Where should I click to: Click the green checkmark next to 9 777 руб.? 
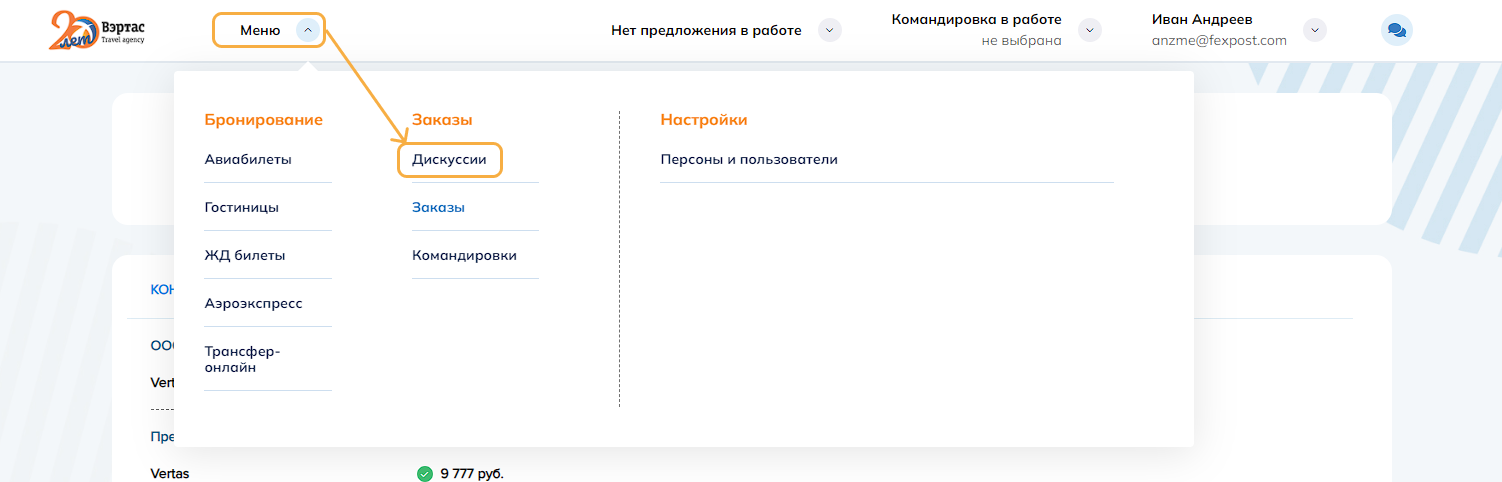[424, 474]
